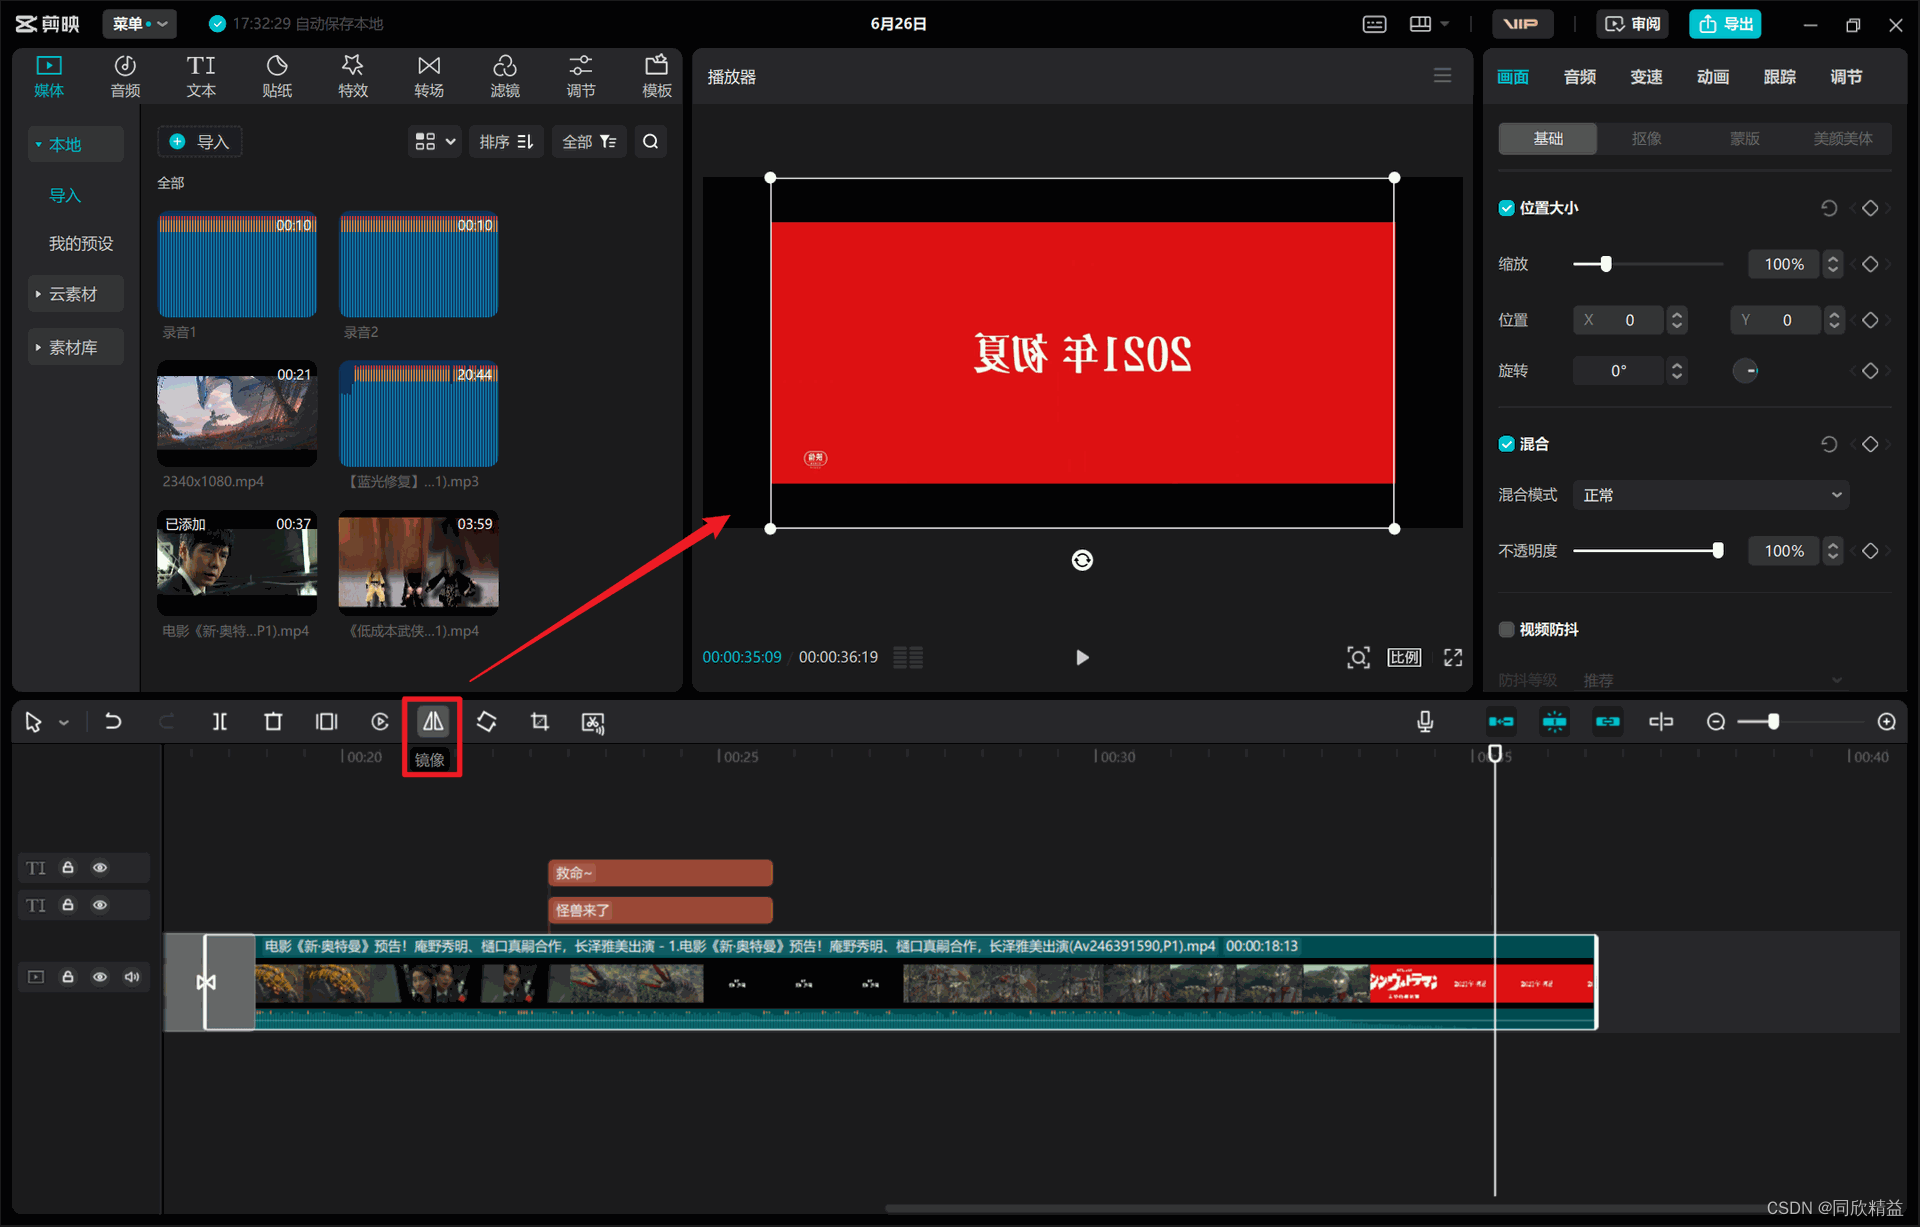Expand the 云素材 tree item
The image size is (1920, 1227).
(76, 294)
